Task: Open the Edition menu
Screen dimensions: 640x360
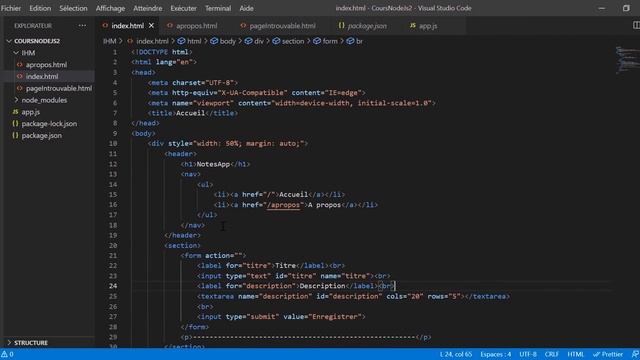Action: [x=40, y=8]
